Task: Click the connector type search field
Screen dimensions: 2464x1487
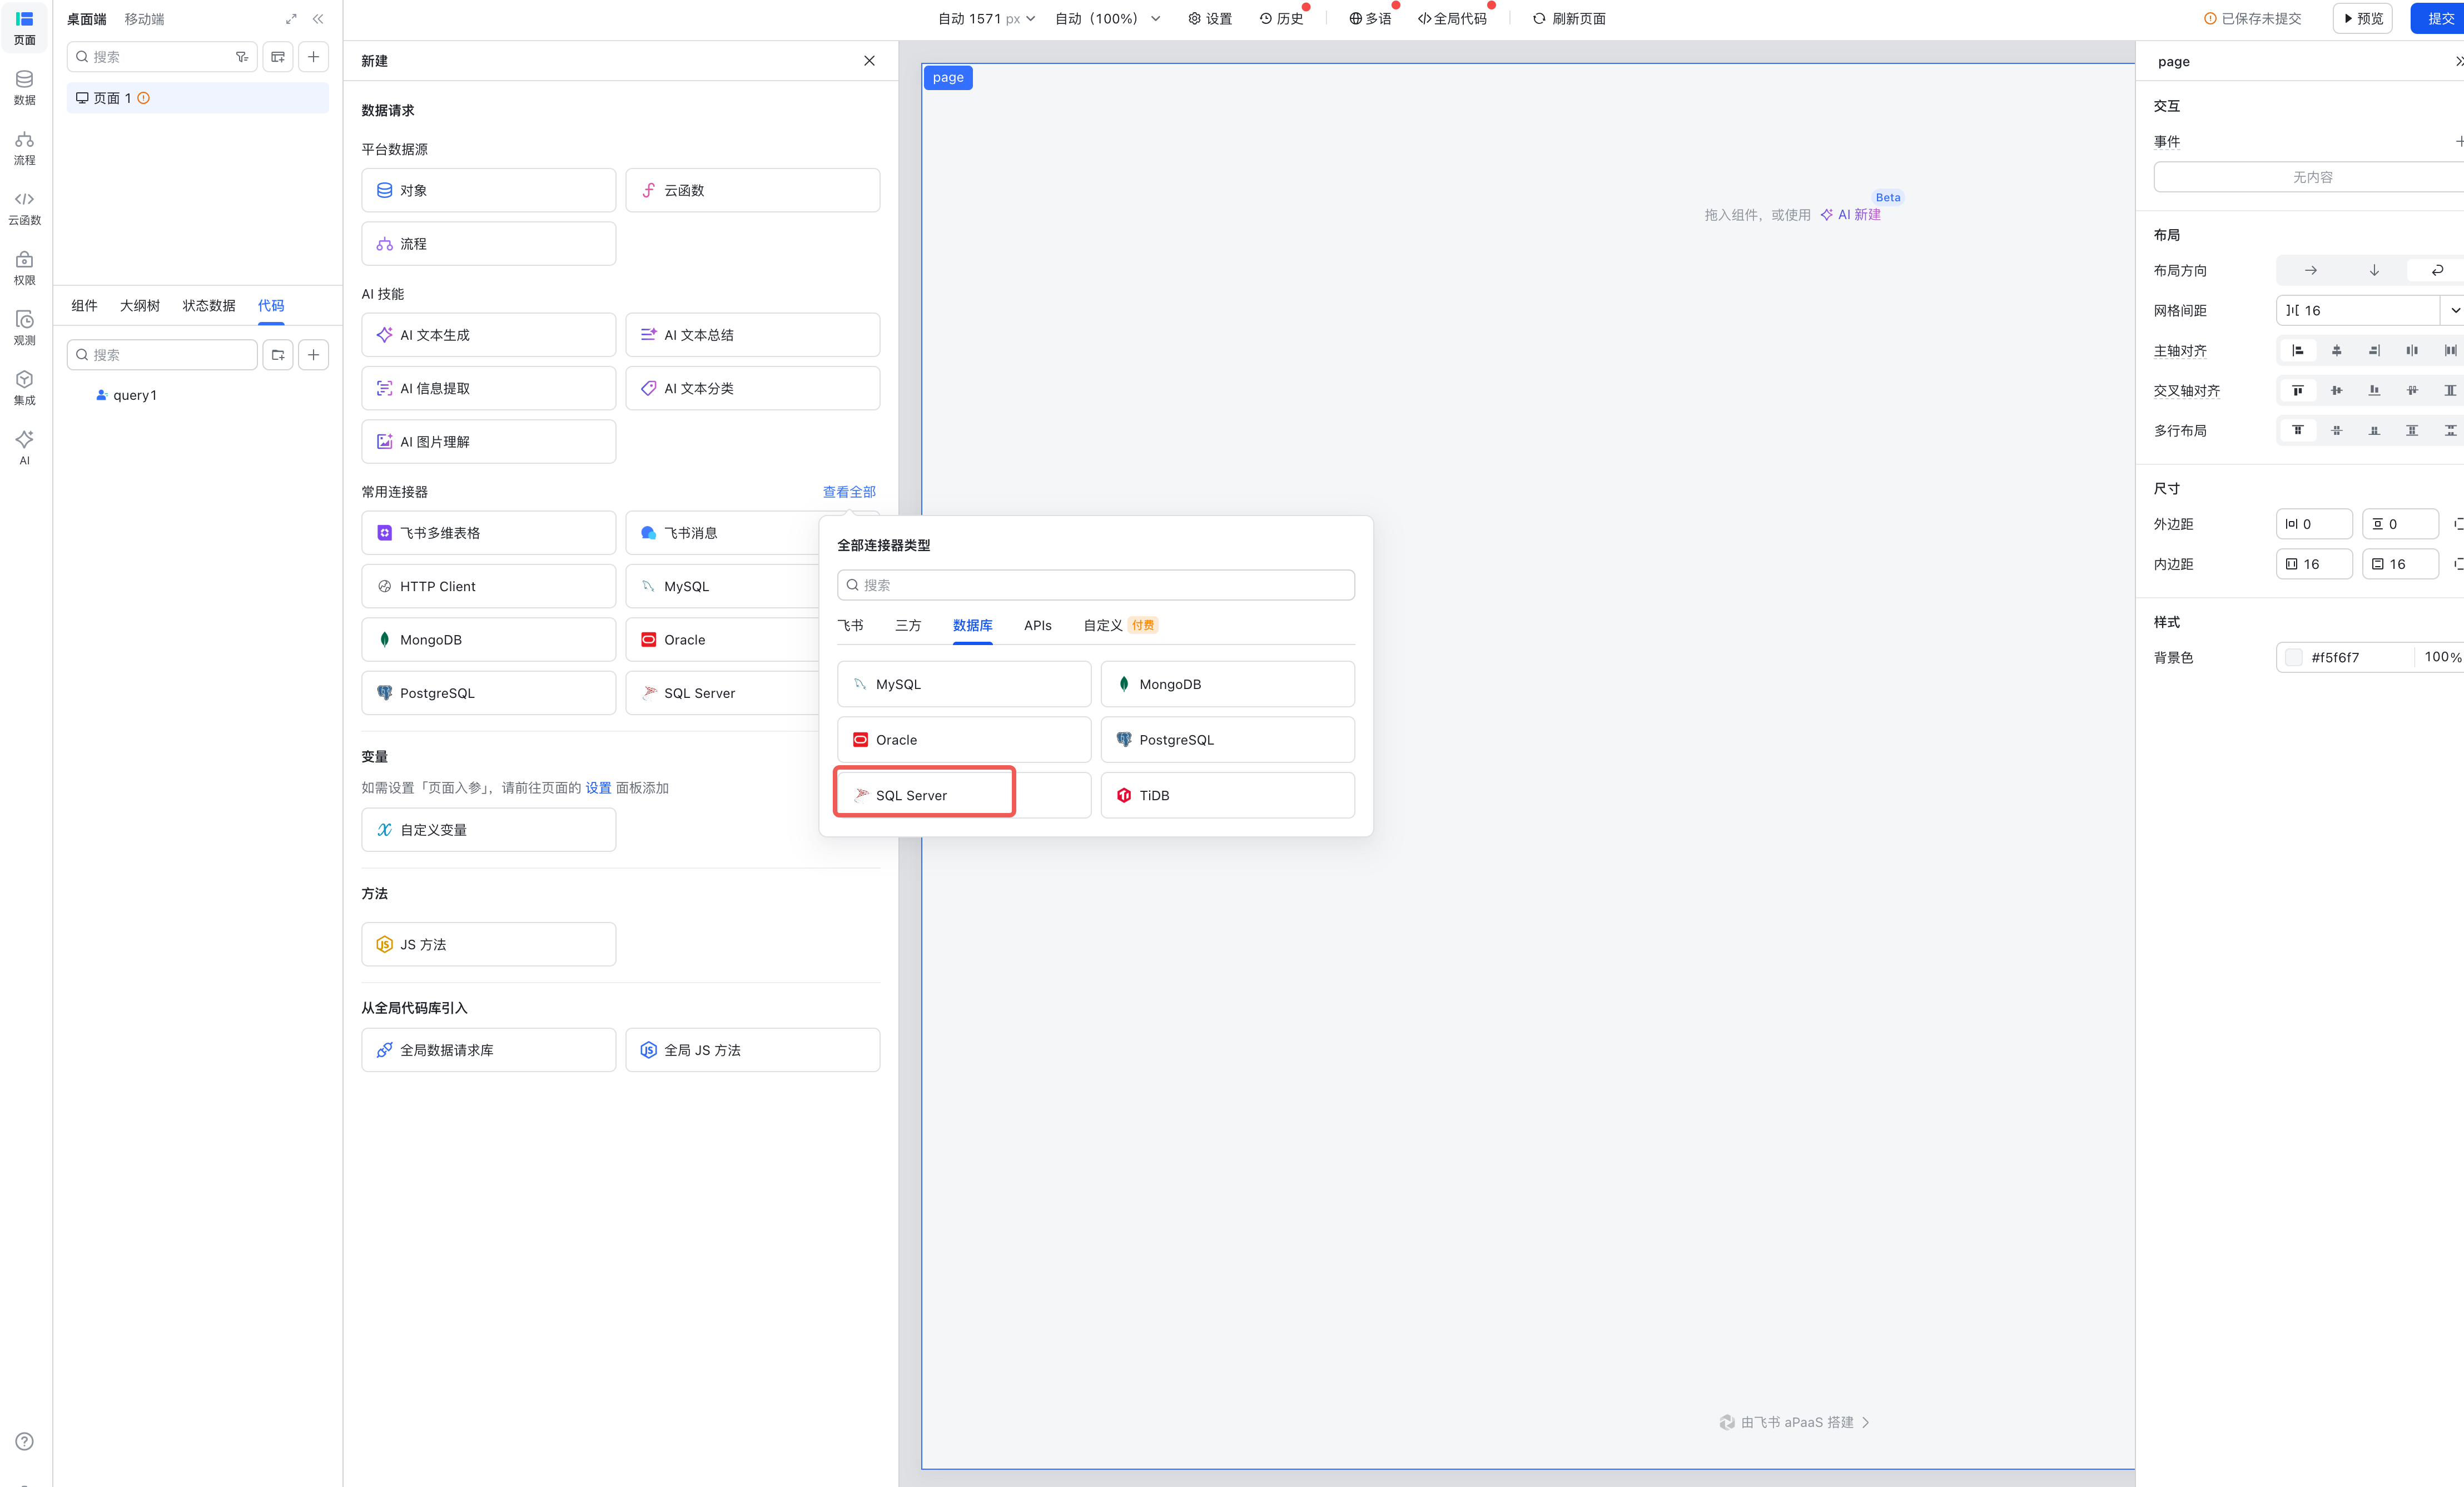Action: [1095, 585]
